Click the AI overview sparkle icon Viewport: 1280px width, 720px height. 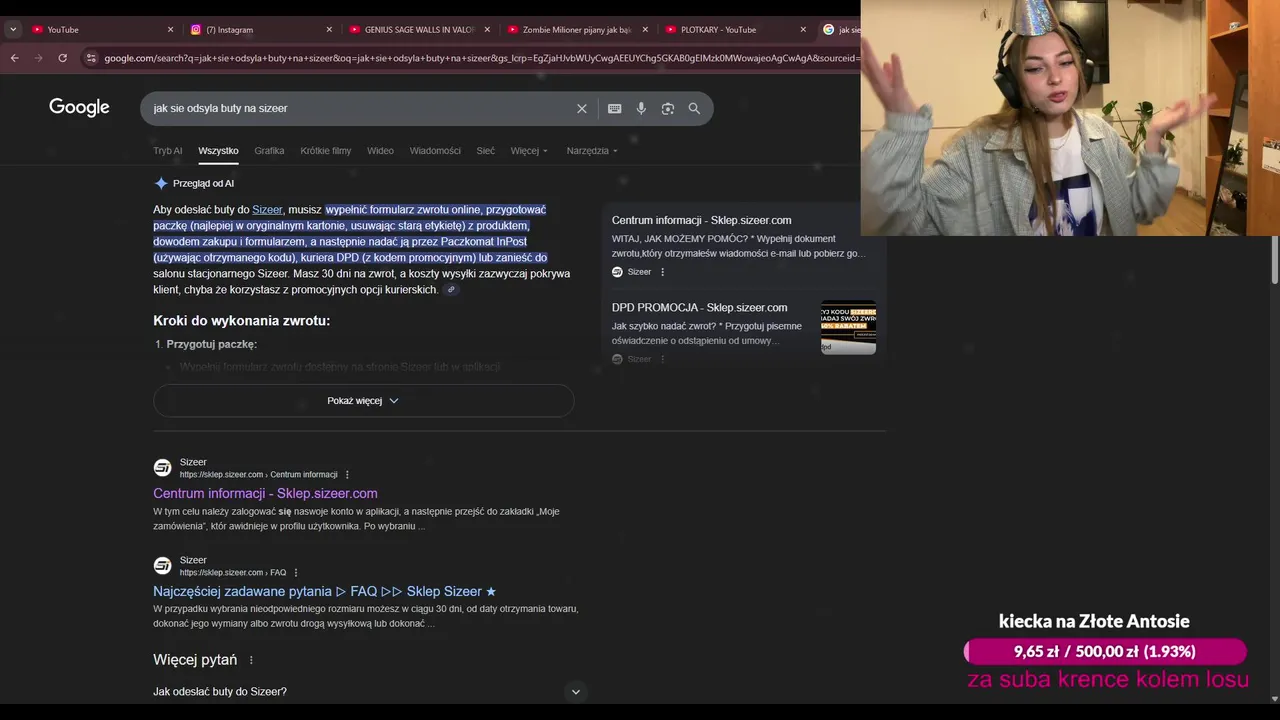tap(161, 183)
